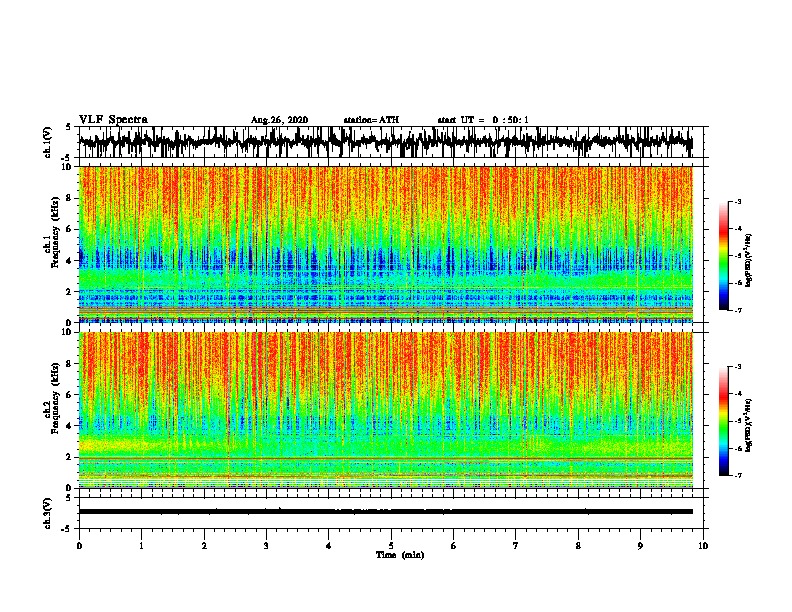
Task: Click the "-5" tick on ch.3(V) axis
Action: (67, 529)
